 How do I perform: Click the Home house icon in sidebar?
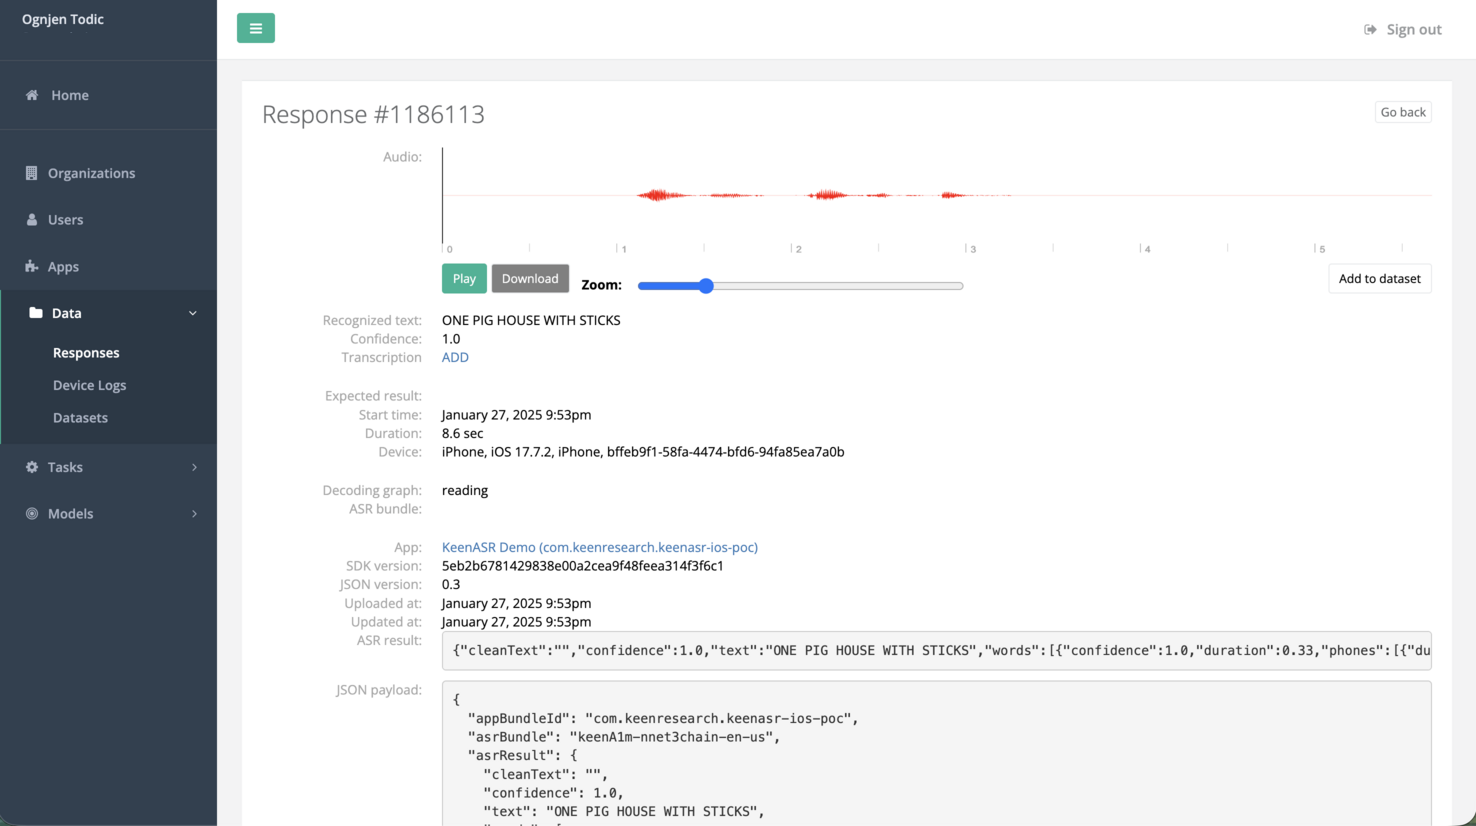click(x=32, y=95)
